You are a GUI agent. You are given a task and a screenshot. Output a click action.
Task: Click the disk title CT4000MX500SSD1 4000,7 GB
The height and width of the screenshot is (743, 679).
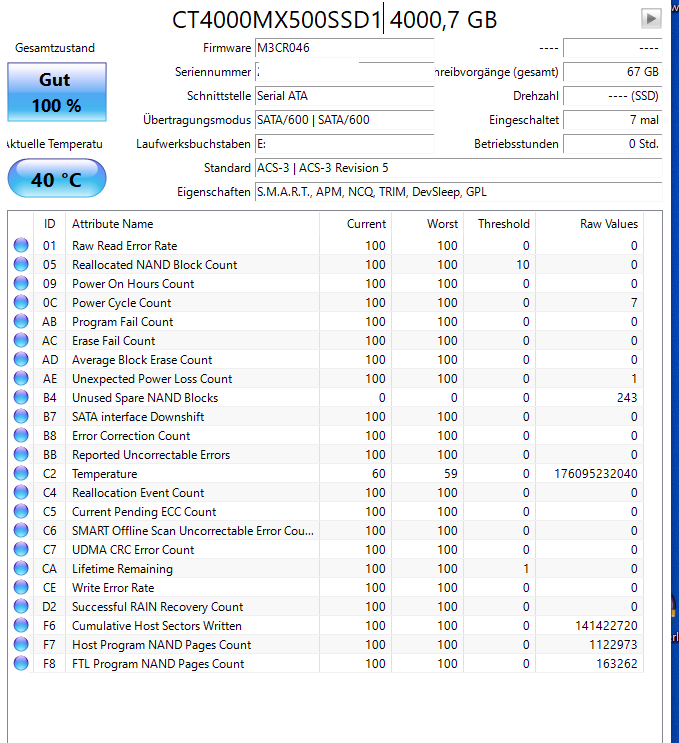click(335, 20)
